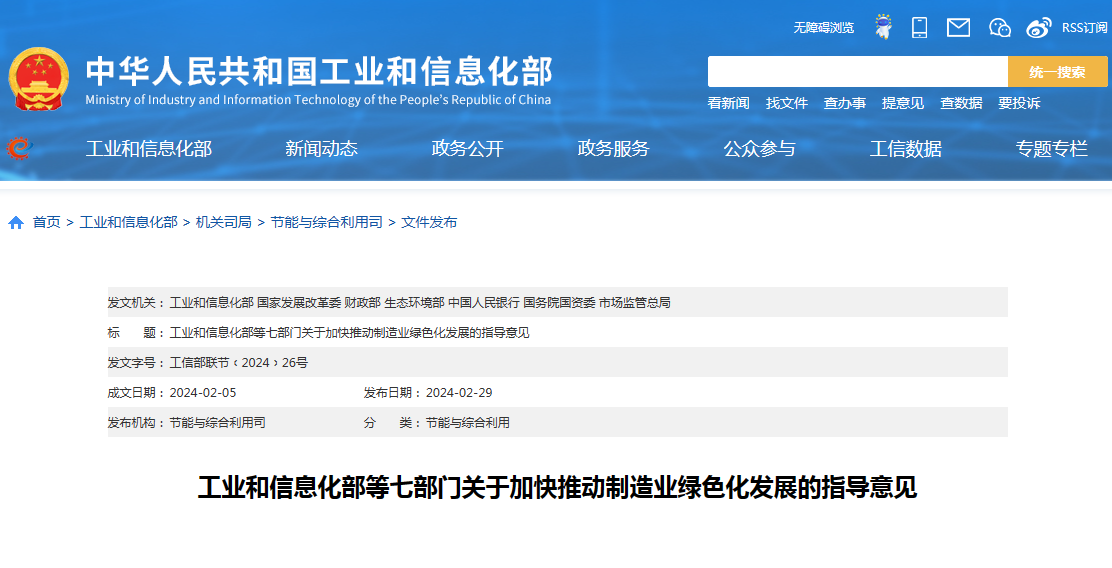Click the 标题 row document title text
This screenshot has width=1112, height=568.
pos(350,333)
